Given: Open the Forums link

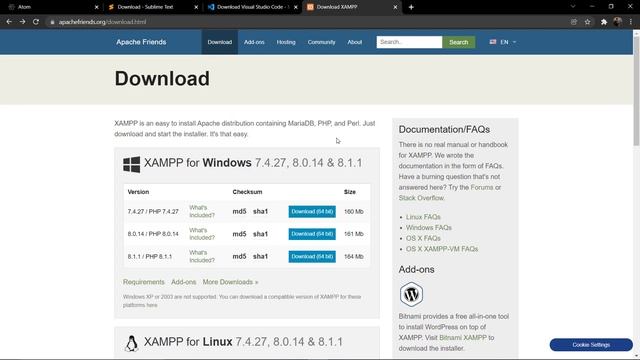Looking at the screenshot, I should (482, 187).
